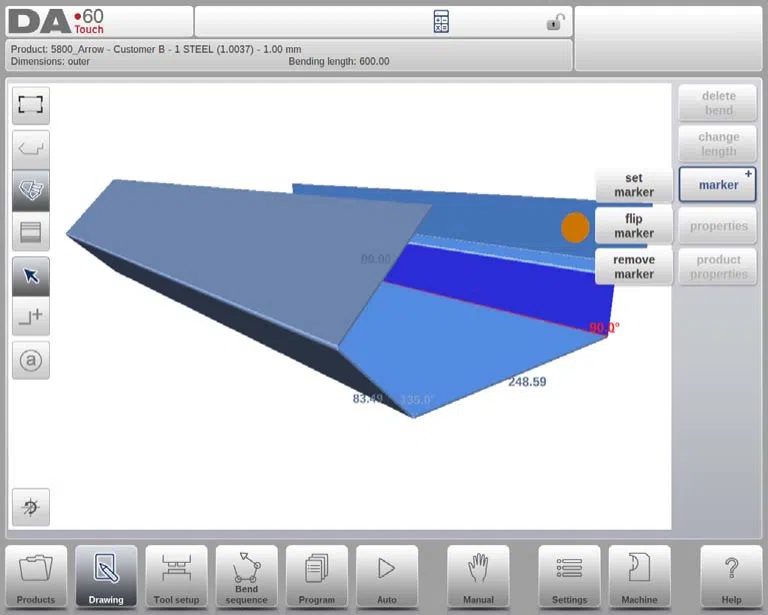Open 'product properties' button
Screen dimensions: 768x615
point(718,267)
